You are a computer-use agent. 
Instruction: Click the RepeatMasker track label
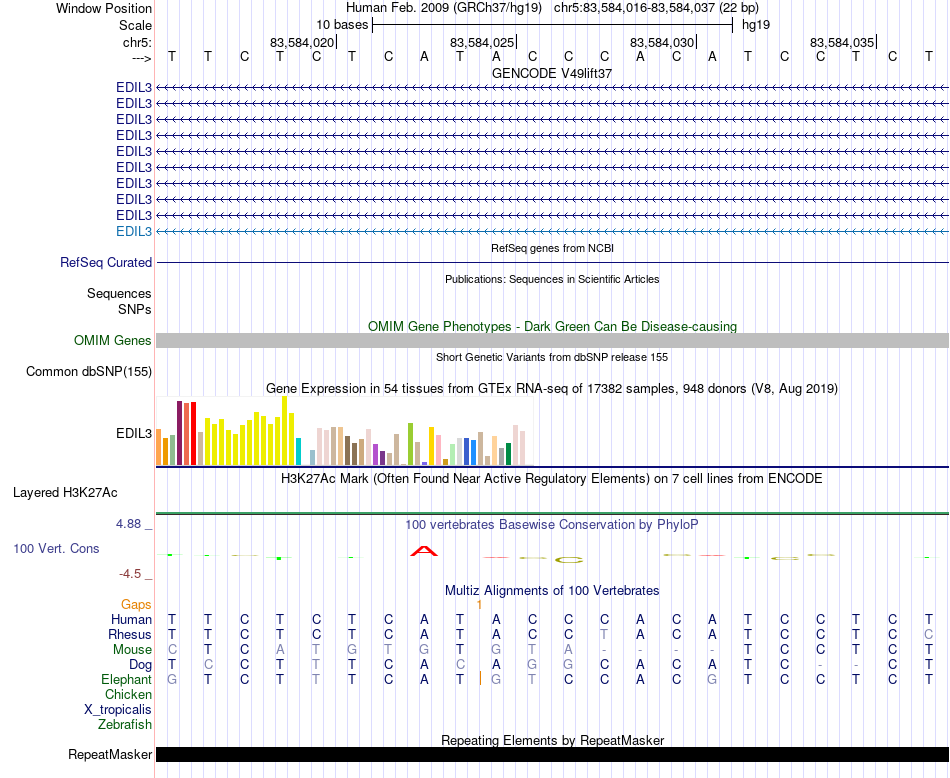point(110,754)
